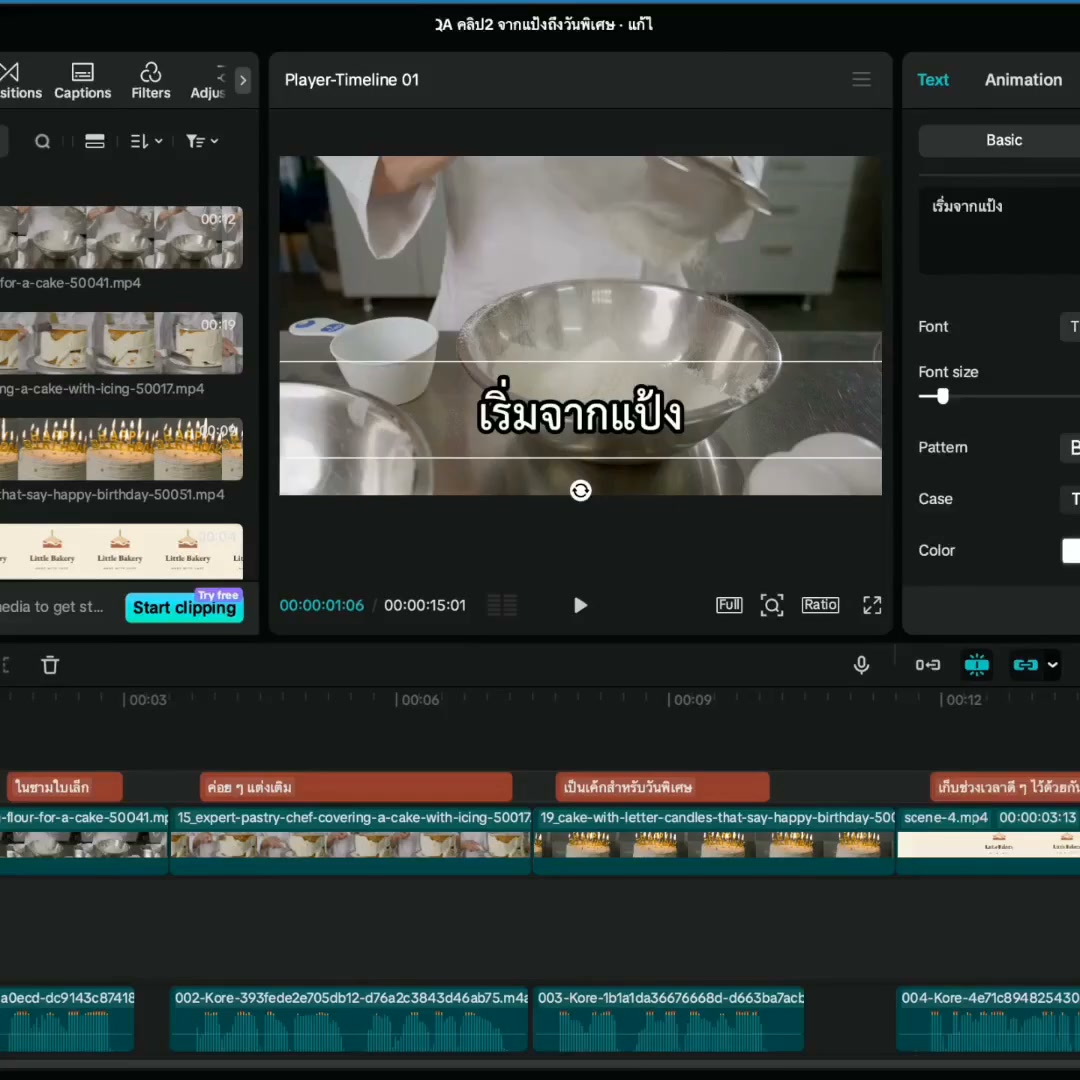Toggle the main track magnet
This screenshot has height=1080, width=1080.
coord(927,665)
